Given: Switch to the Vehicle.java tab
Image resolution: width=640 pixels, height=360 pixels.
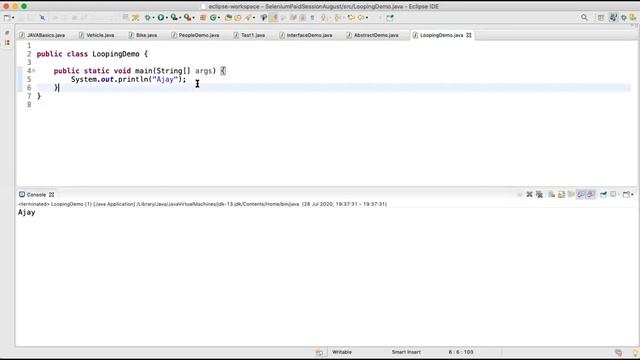Looking at the screenshot, I should click(x=96, y=35).
